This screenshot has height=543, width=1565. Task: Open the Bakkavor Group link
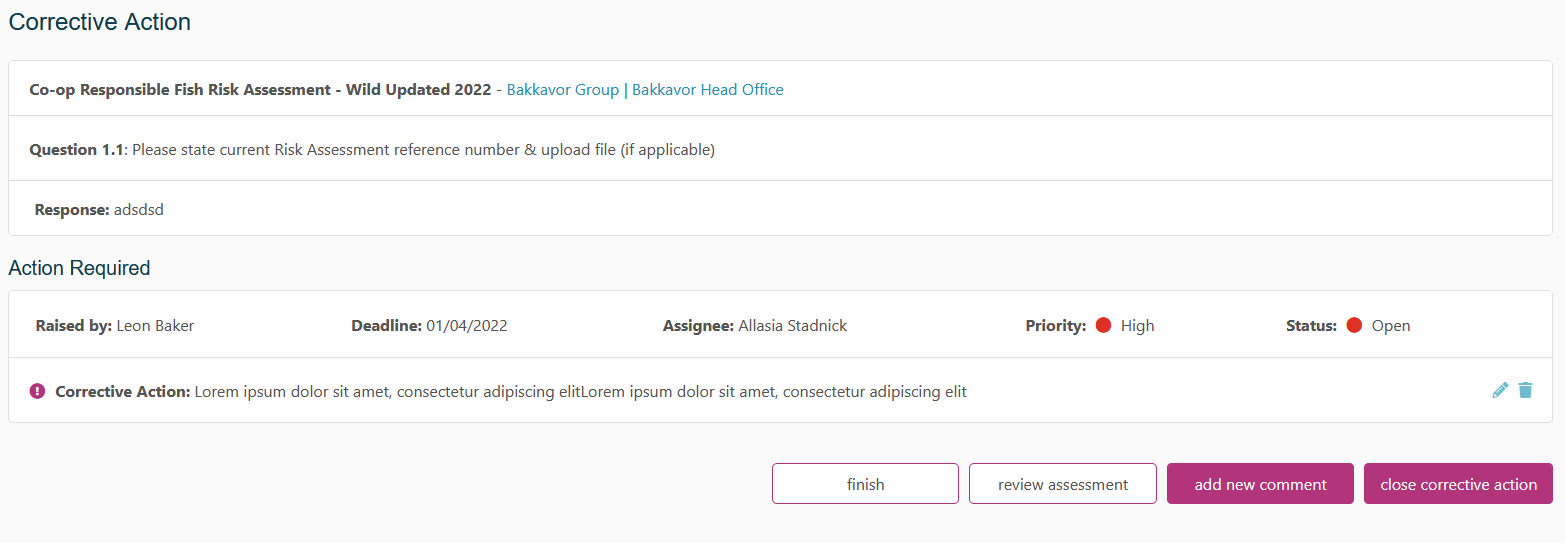pyautogui.click(x=563, y=90)
